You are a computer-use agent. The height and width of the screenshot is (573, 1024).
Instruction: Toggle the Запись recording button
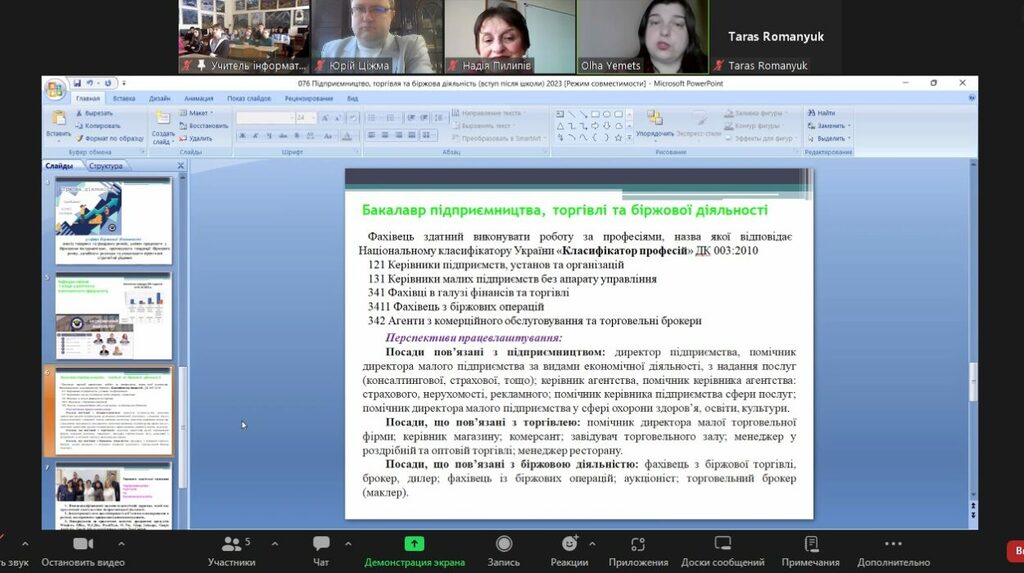(504, 544)
